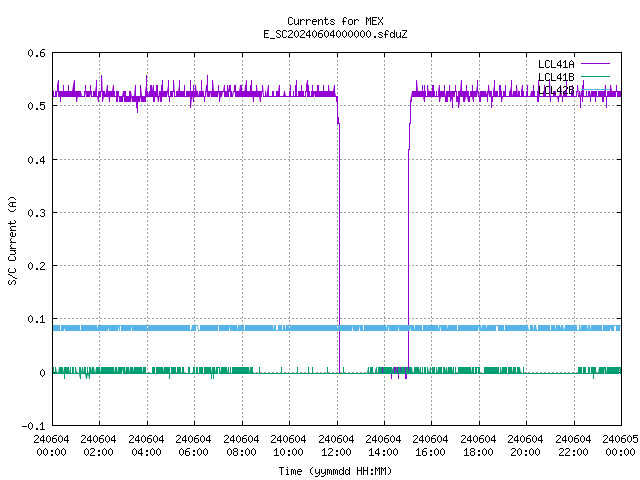Click the 08:00 x-axis tick label

[241, 452]
